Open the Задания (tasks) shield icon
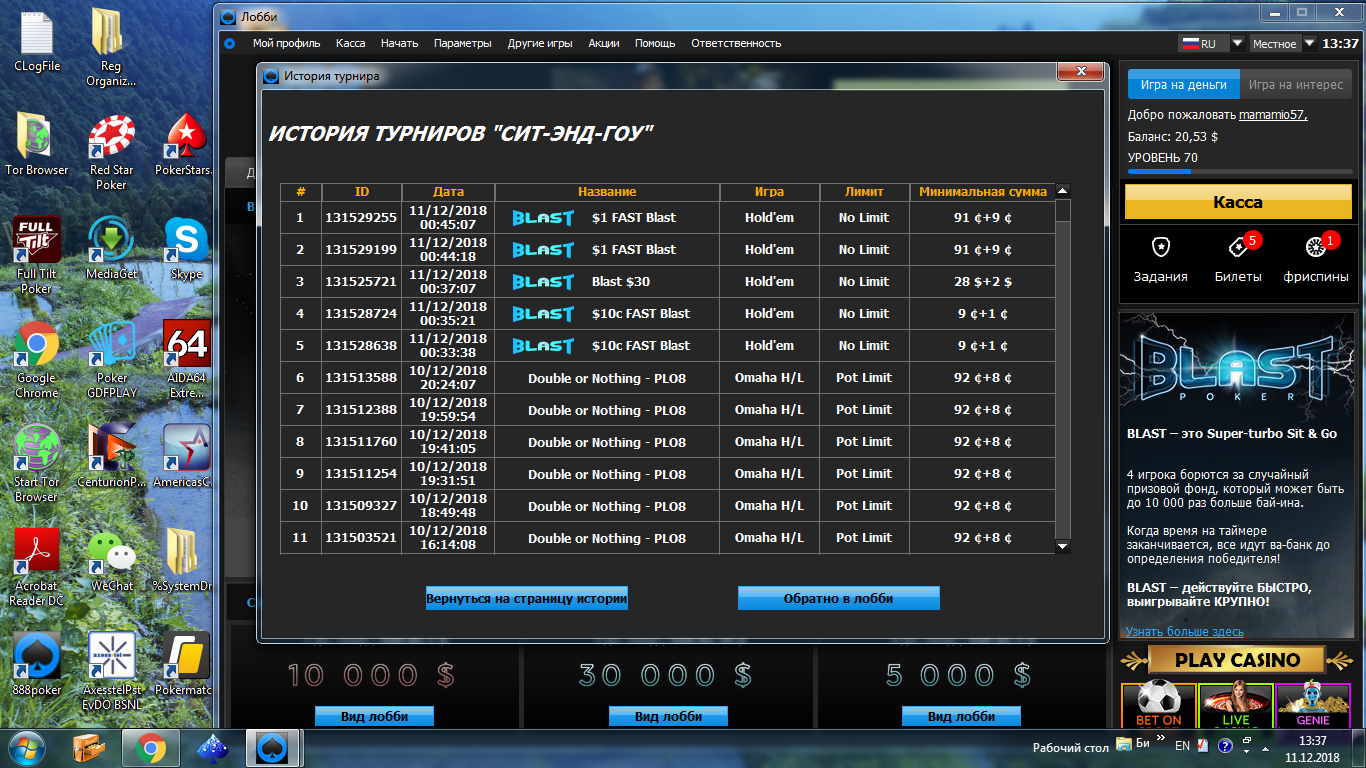The image size is (1366, 768). (x=1160, y=246)
